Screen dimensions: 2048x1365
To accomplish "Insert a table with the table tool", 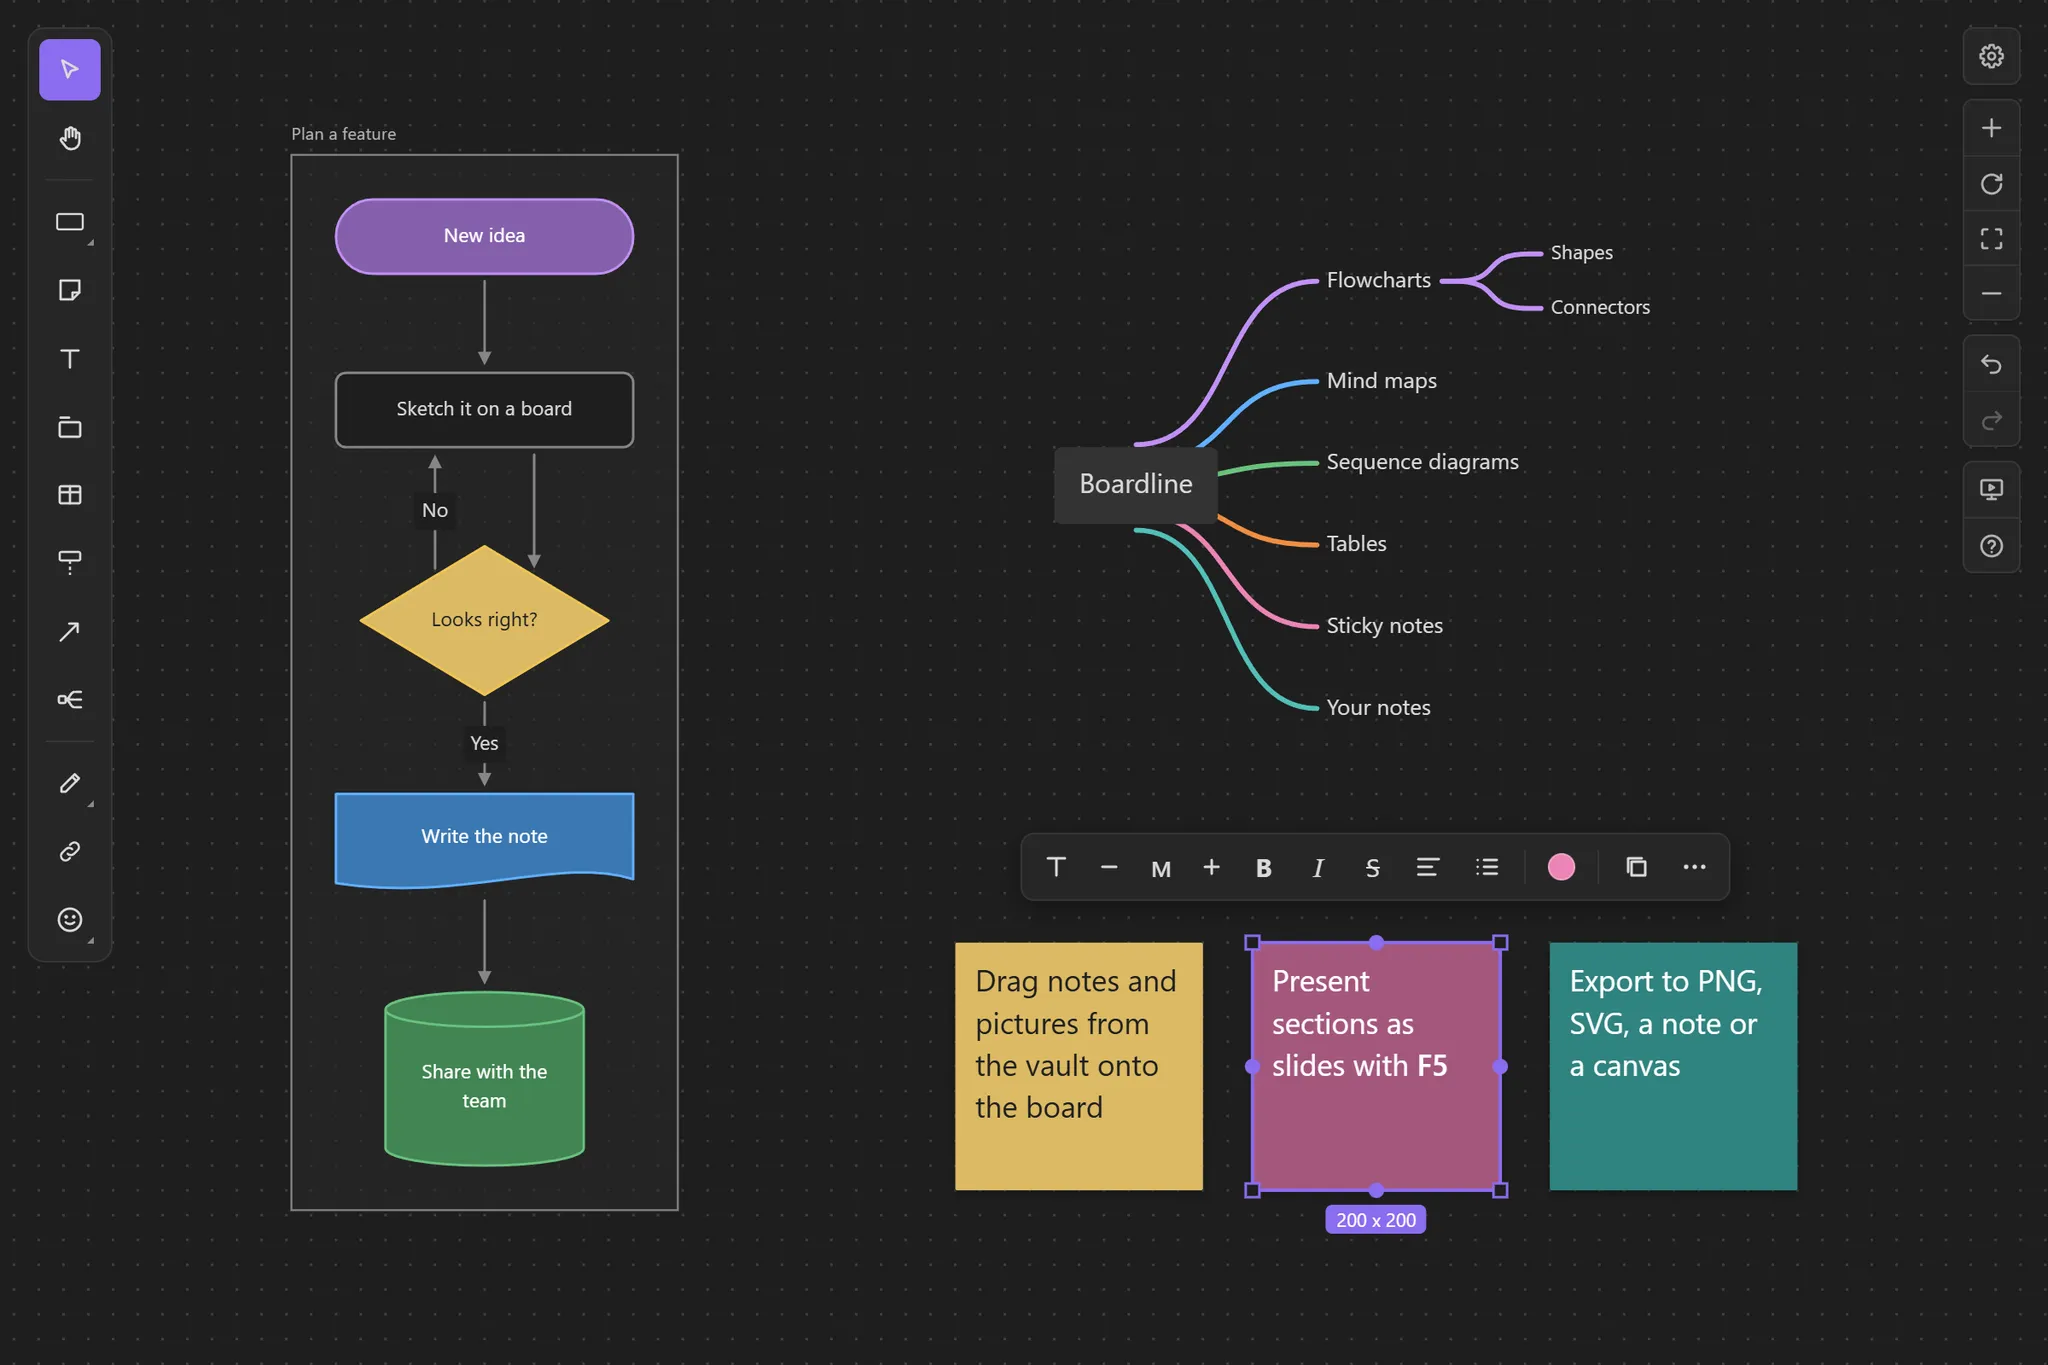I will 69,495.
